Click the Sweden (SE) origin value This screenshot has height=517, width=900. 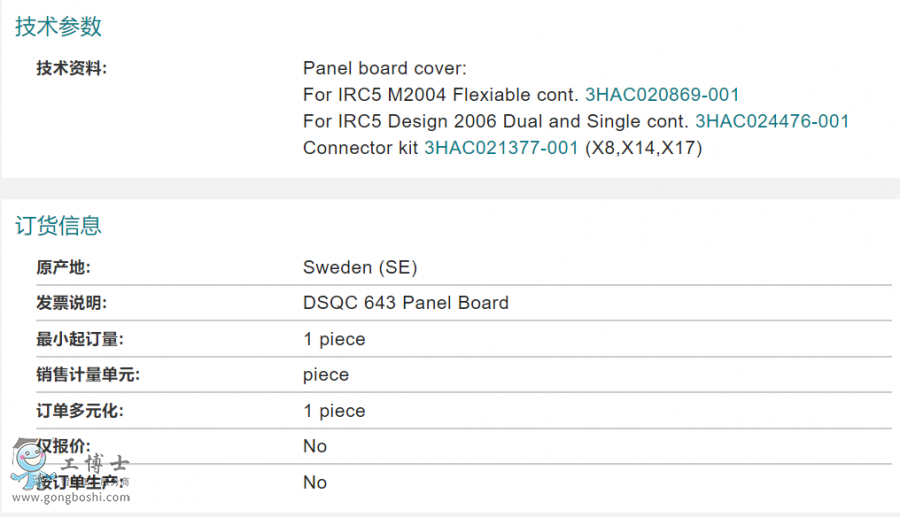point(360,267)
